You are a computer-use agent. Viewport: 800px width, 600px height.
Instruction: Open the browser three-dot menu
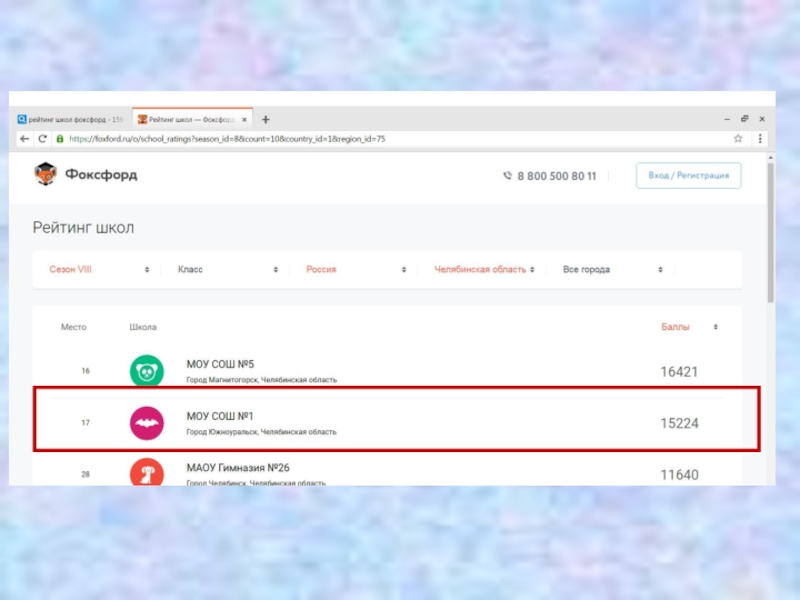click(760, 139)
